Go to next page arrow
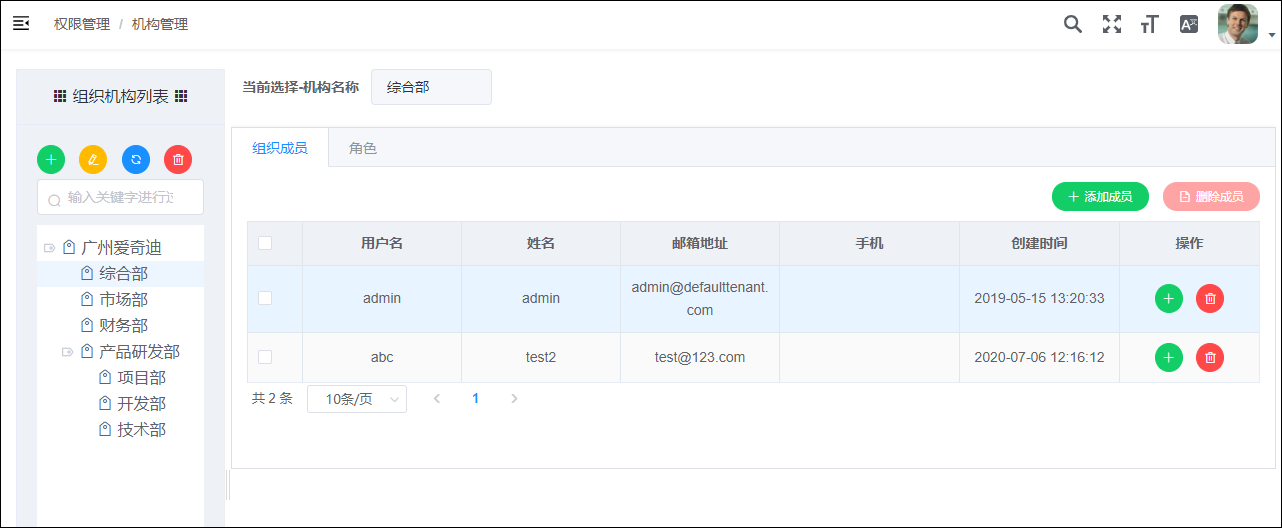 (x=514, y=398)
